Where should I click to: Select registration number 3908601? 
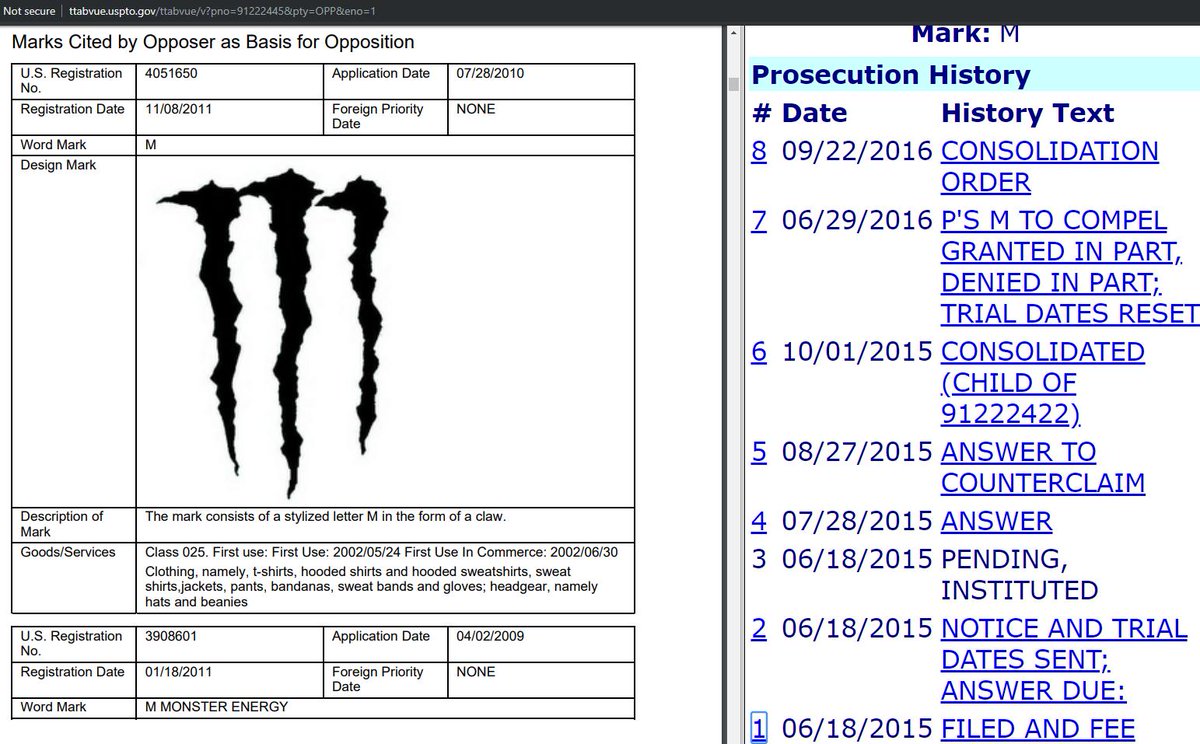(x=169, y=636)
